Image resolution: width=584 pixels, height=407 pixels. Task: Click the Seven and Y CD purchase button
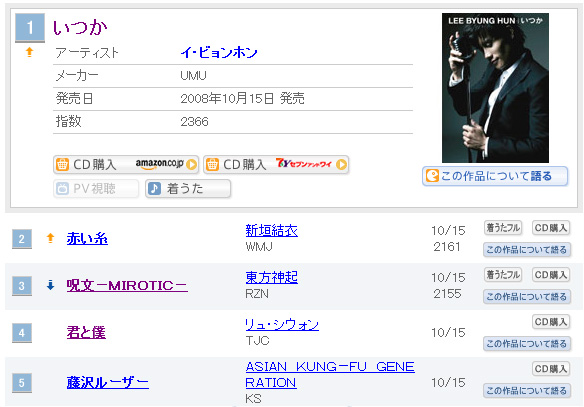pyautogui.click(x=276, y=164)
